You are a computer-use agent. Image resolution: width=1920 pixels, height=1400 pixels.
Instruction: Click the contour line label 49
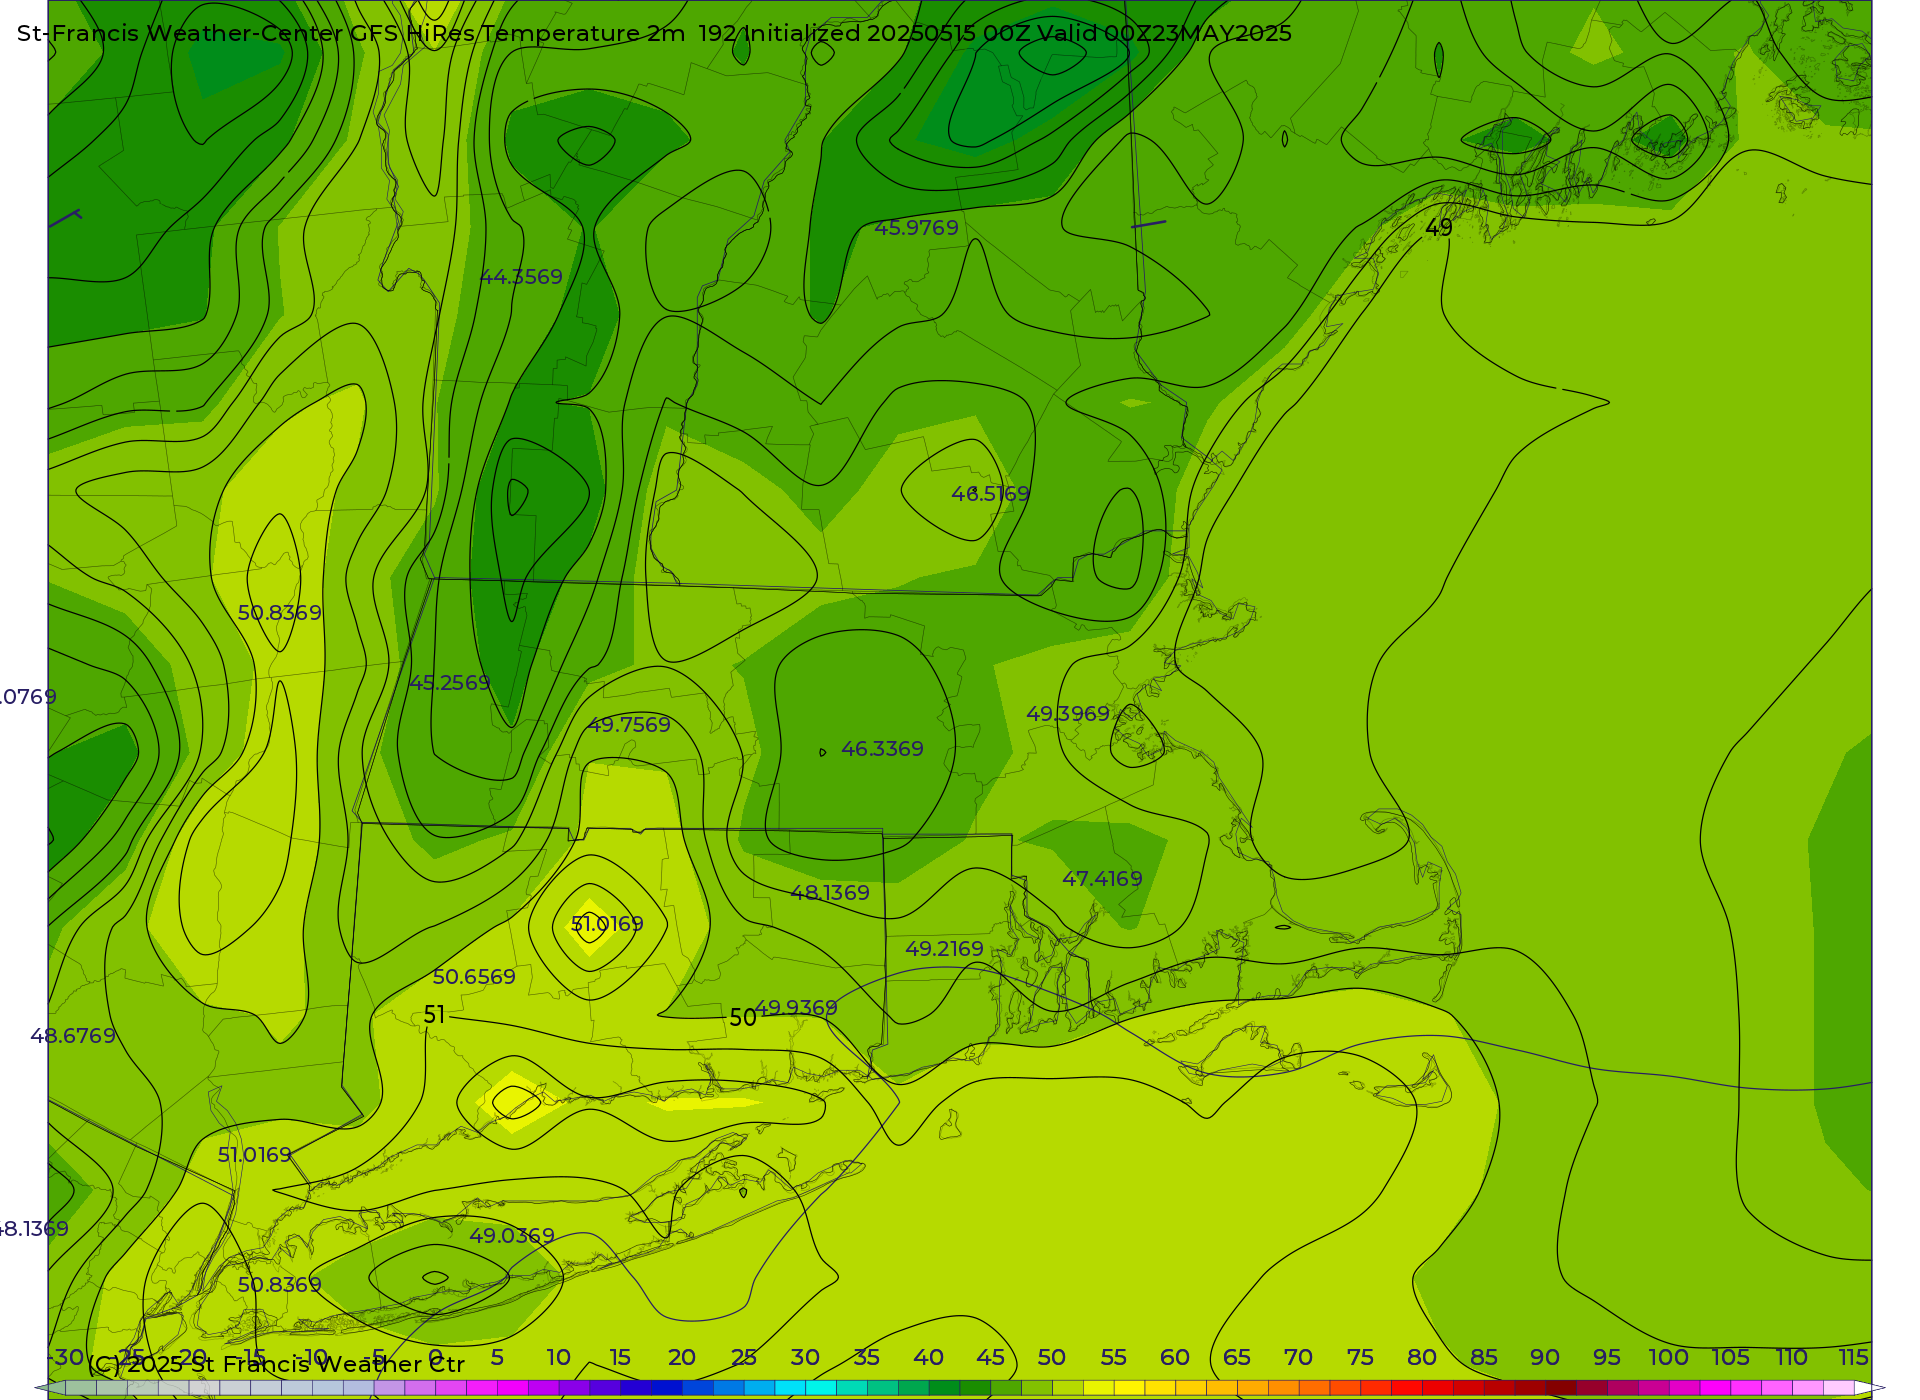point(1439,228)
